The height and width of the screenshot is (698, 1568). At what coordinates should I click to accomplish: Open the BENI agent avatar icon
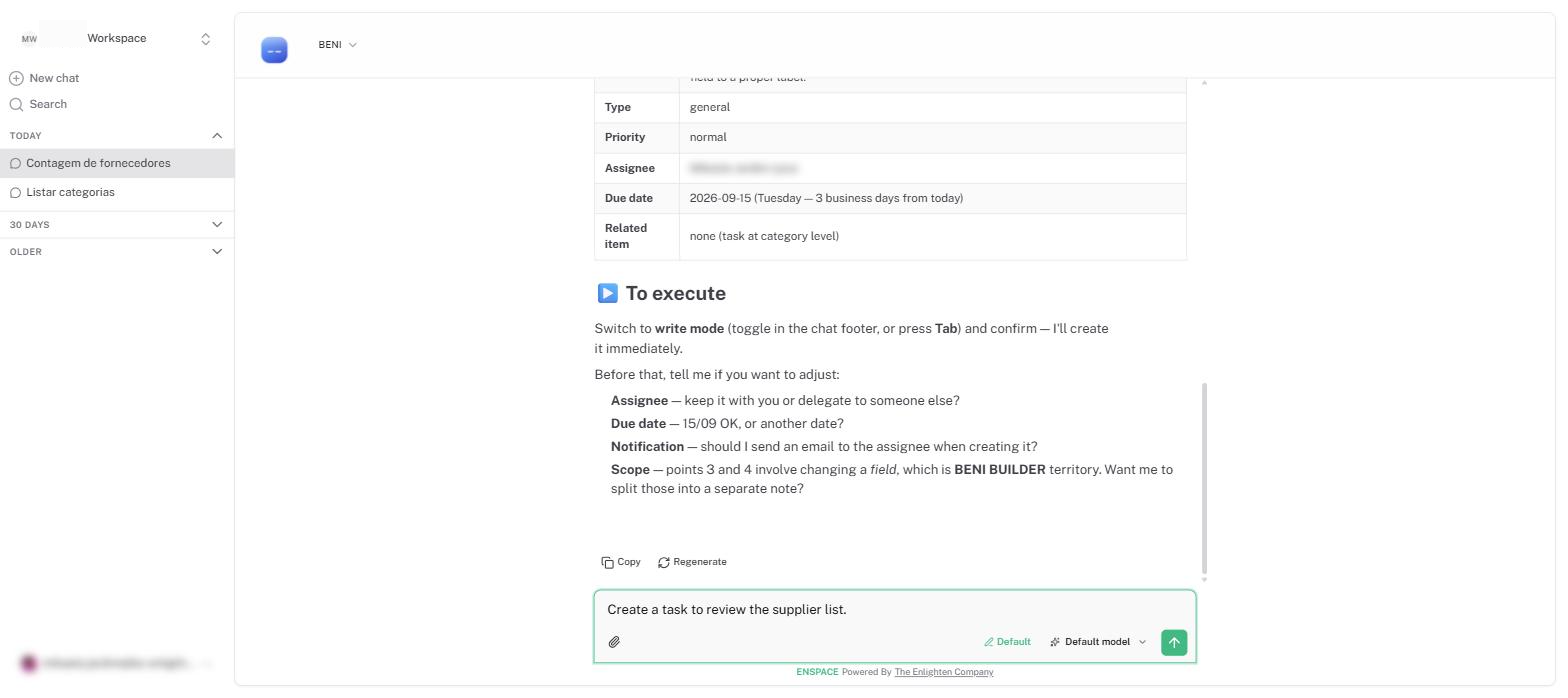tap(274, 50)
